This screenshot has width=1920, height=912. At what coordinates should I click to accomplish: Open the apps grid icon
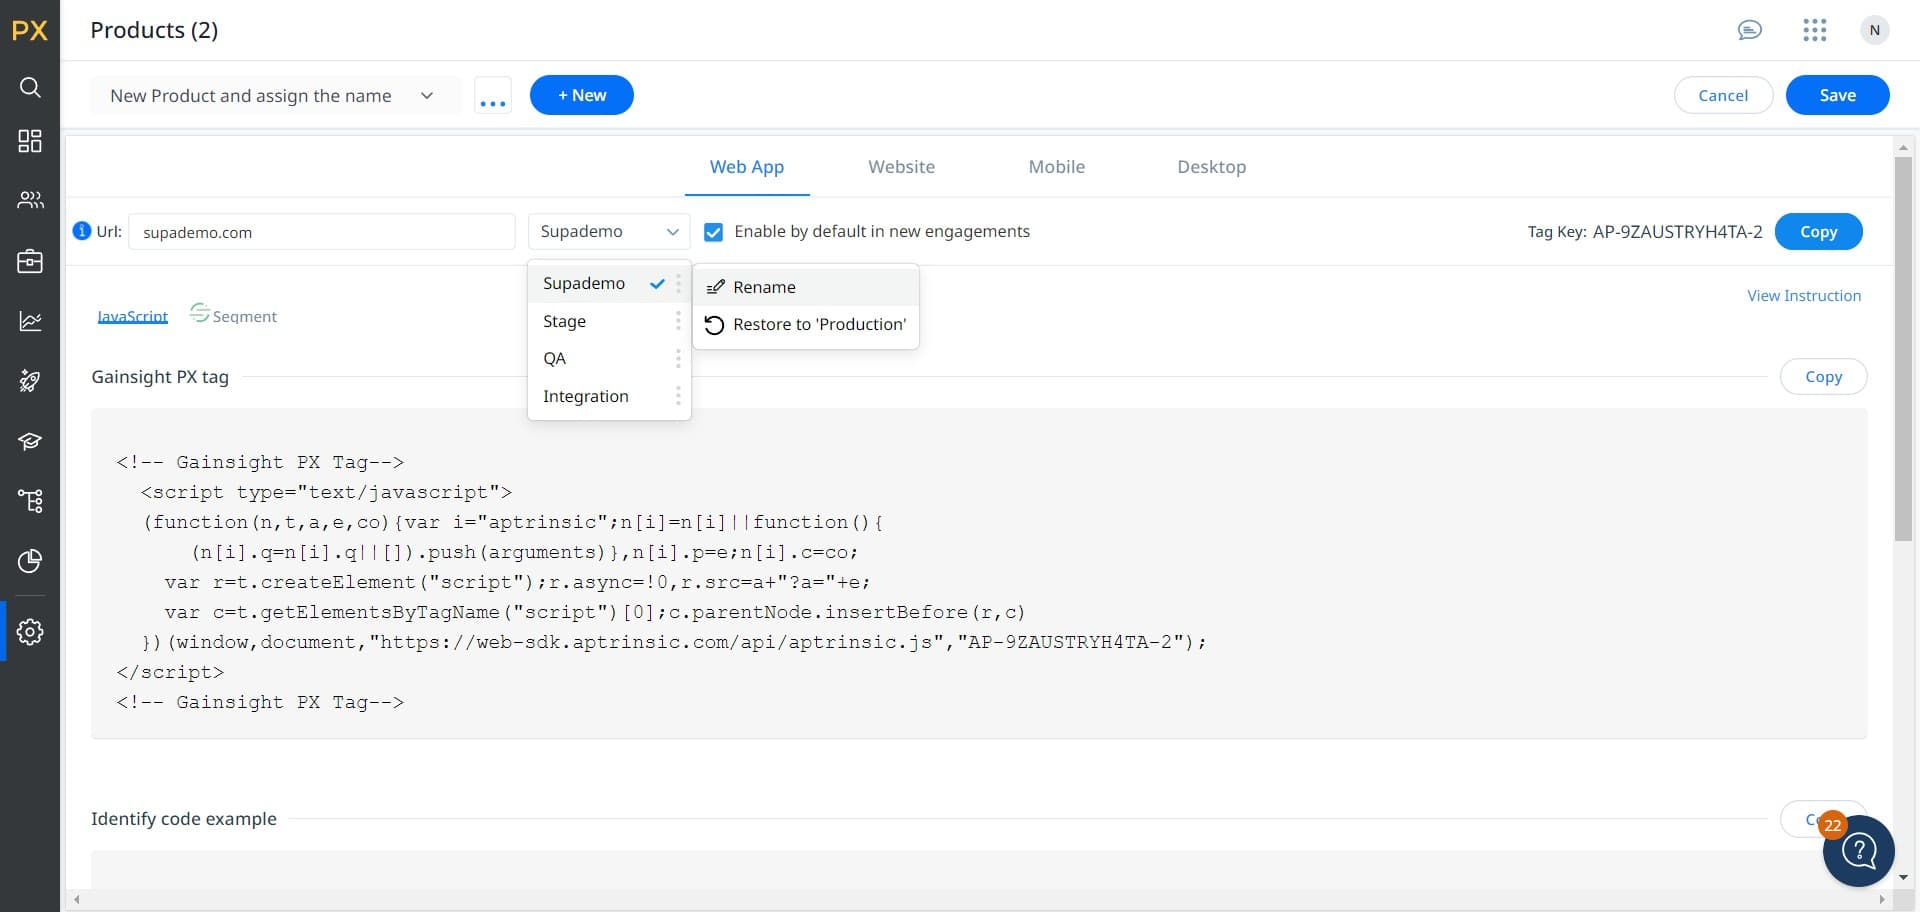1814,30
